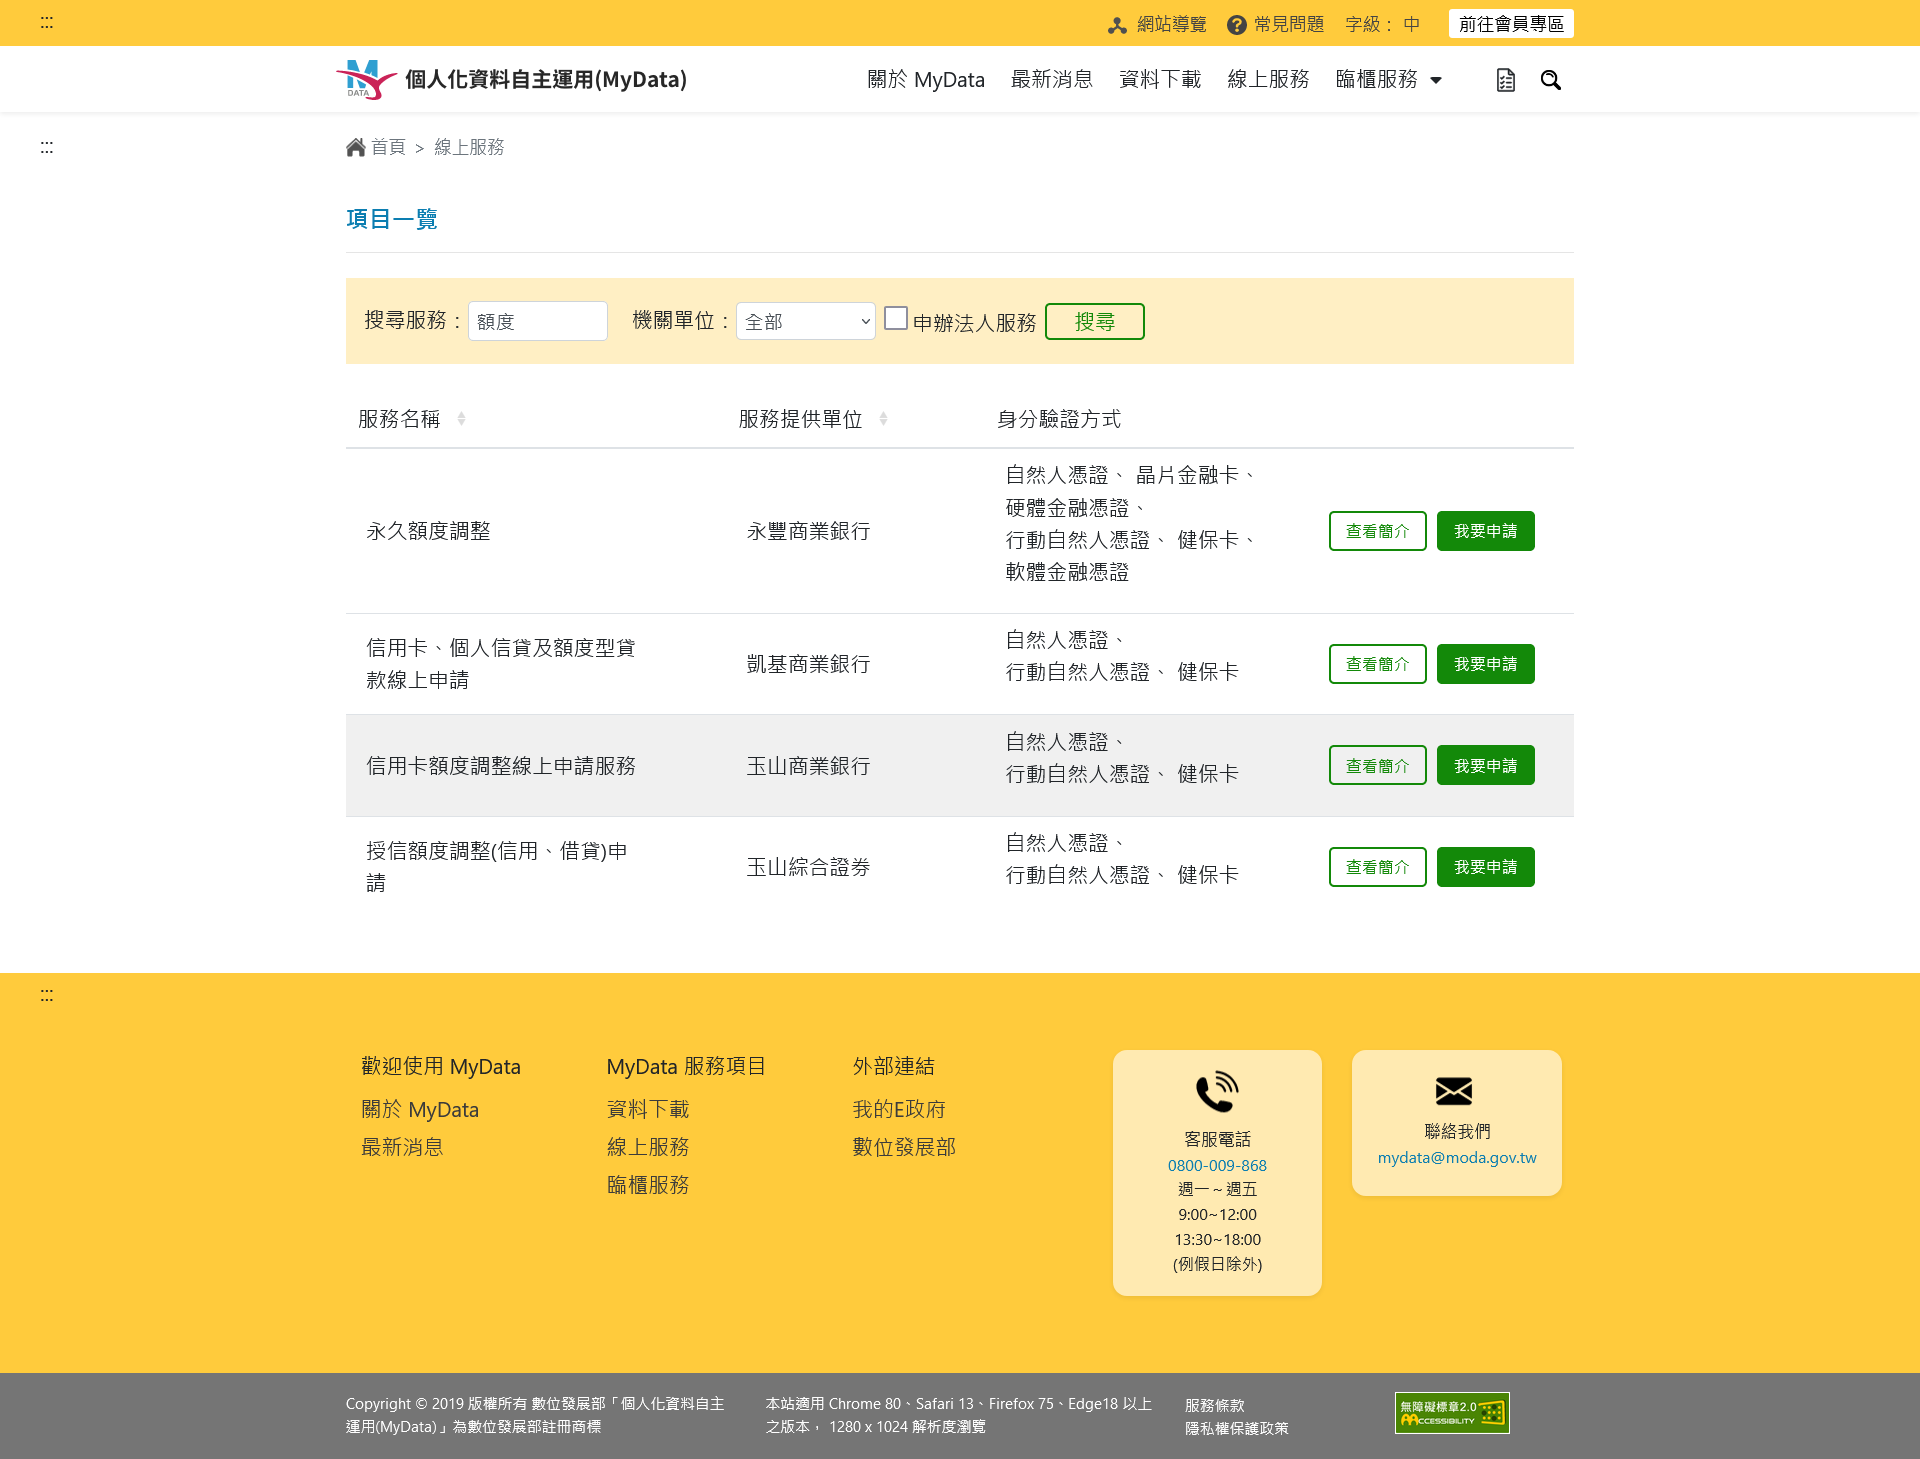Select font size 中
The image size is (1920, 1459).
click(1411, 24)
